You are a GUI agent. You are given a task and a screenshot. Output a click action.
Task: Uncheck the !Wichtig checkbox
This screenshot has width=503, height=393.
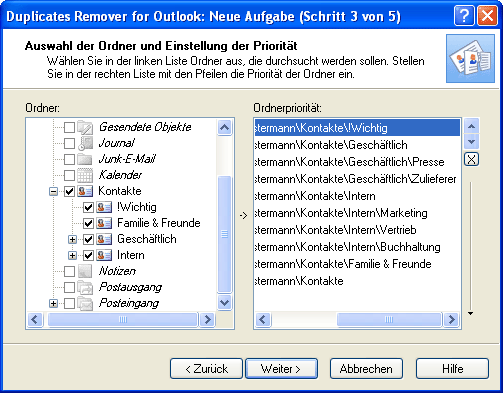pyautogui.click(x=88, y=207)
